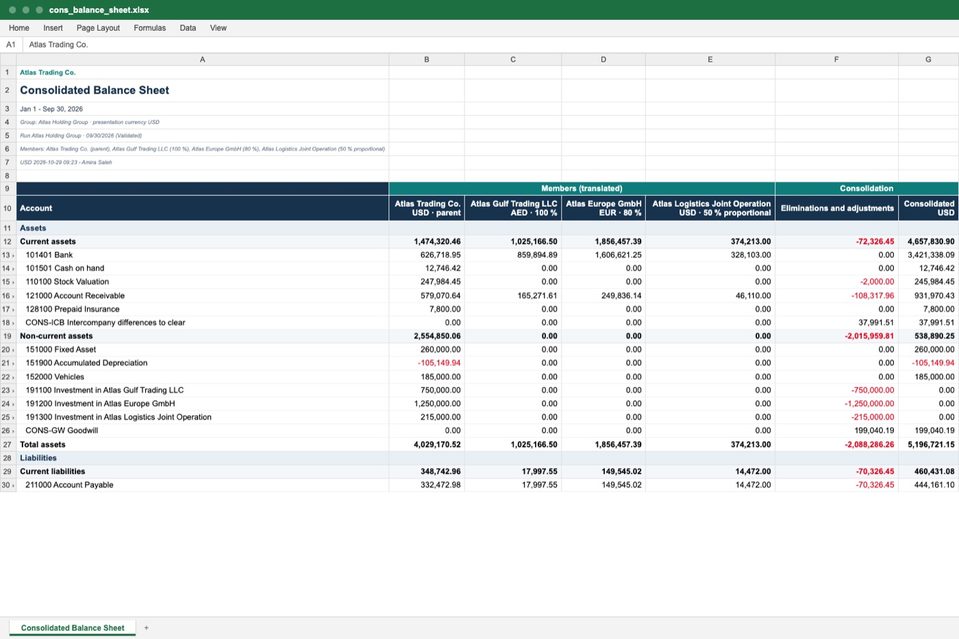Click the Consolidation header cell
The width and height of the screenshot is (959, 639).
point(867,188)
